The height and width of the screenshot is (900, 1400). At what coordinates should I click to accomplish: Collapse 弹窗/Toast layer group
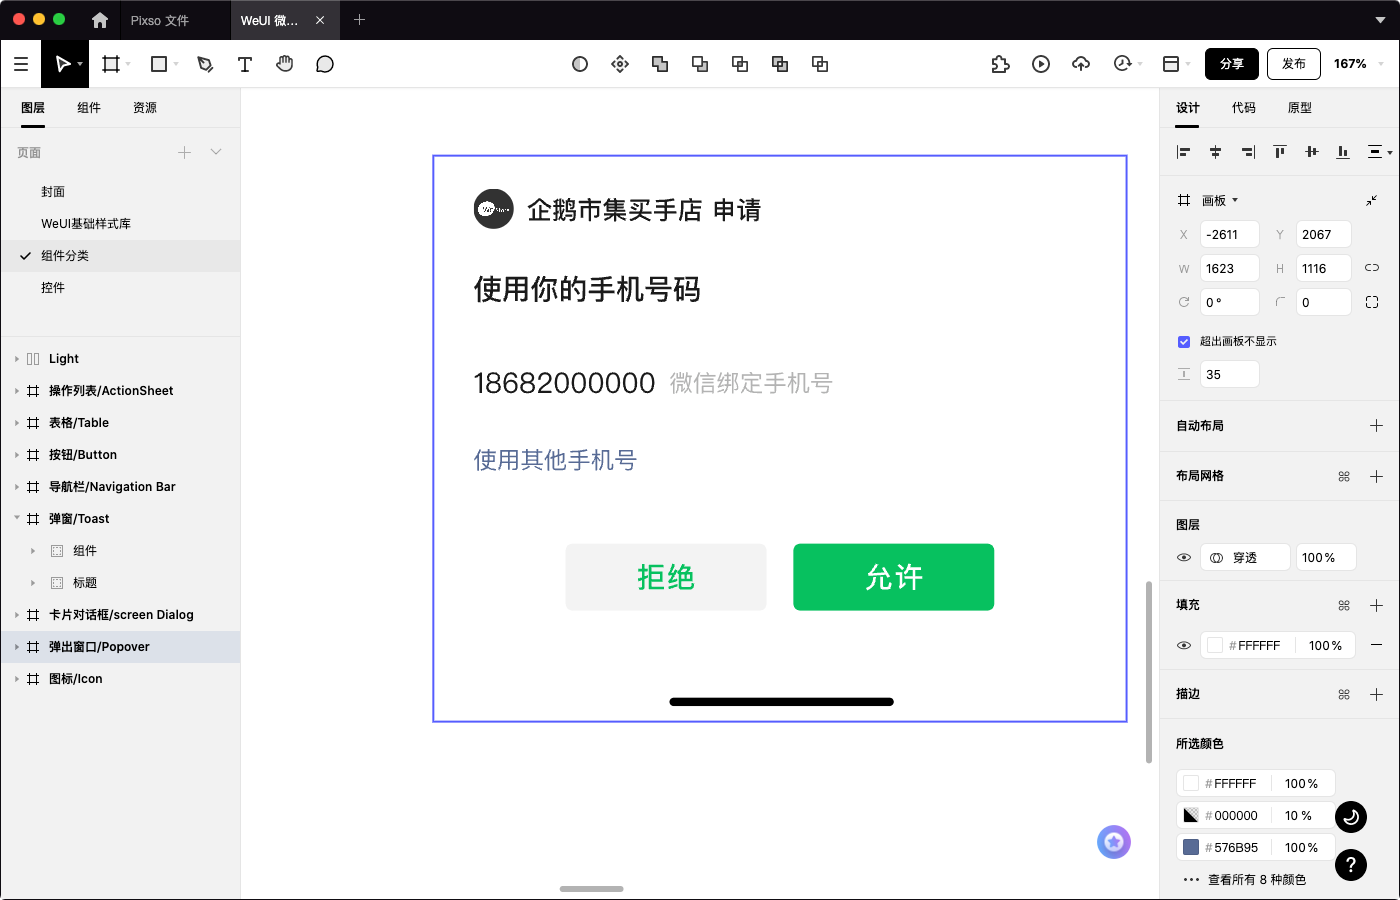coord(17,519)
